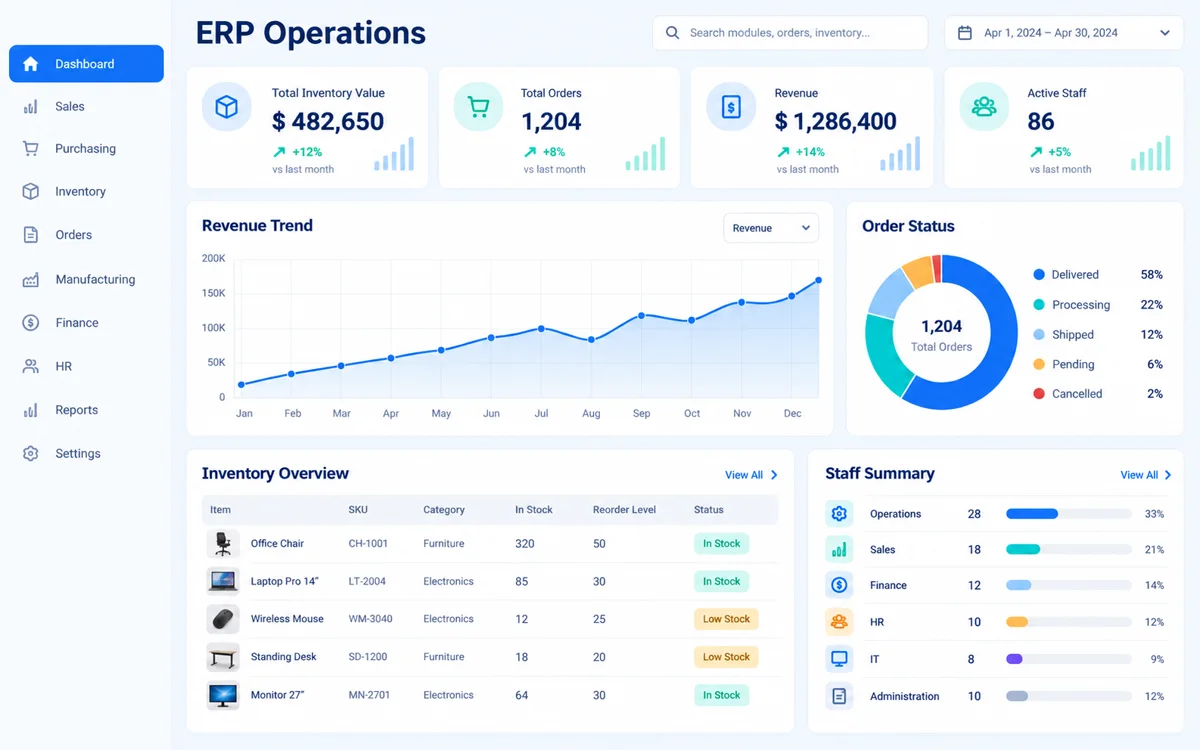
Task: Click the Cancelled red legend dot
Action: coord(1039,394)
